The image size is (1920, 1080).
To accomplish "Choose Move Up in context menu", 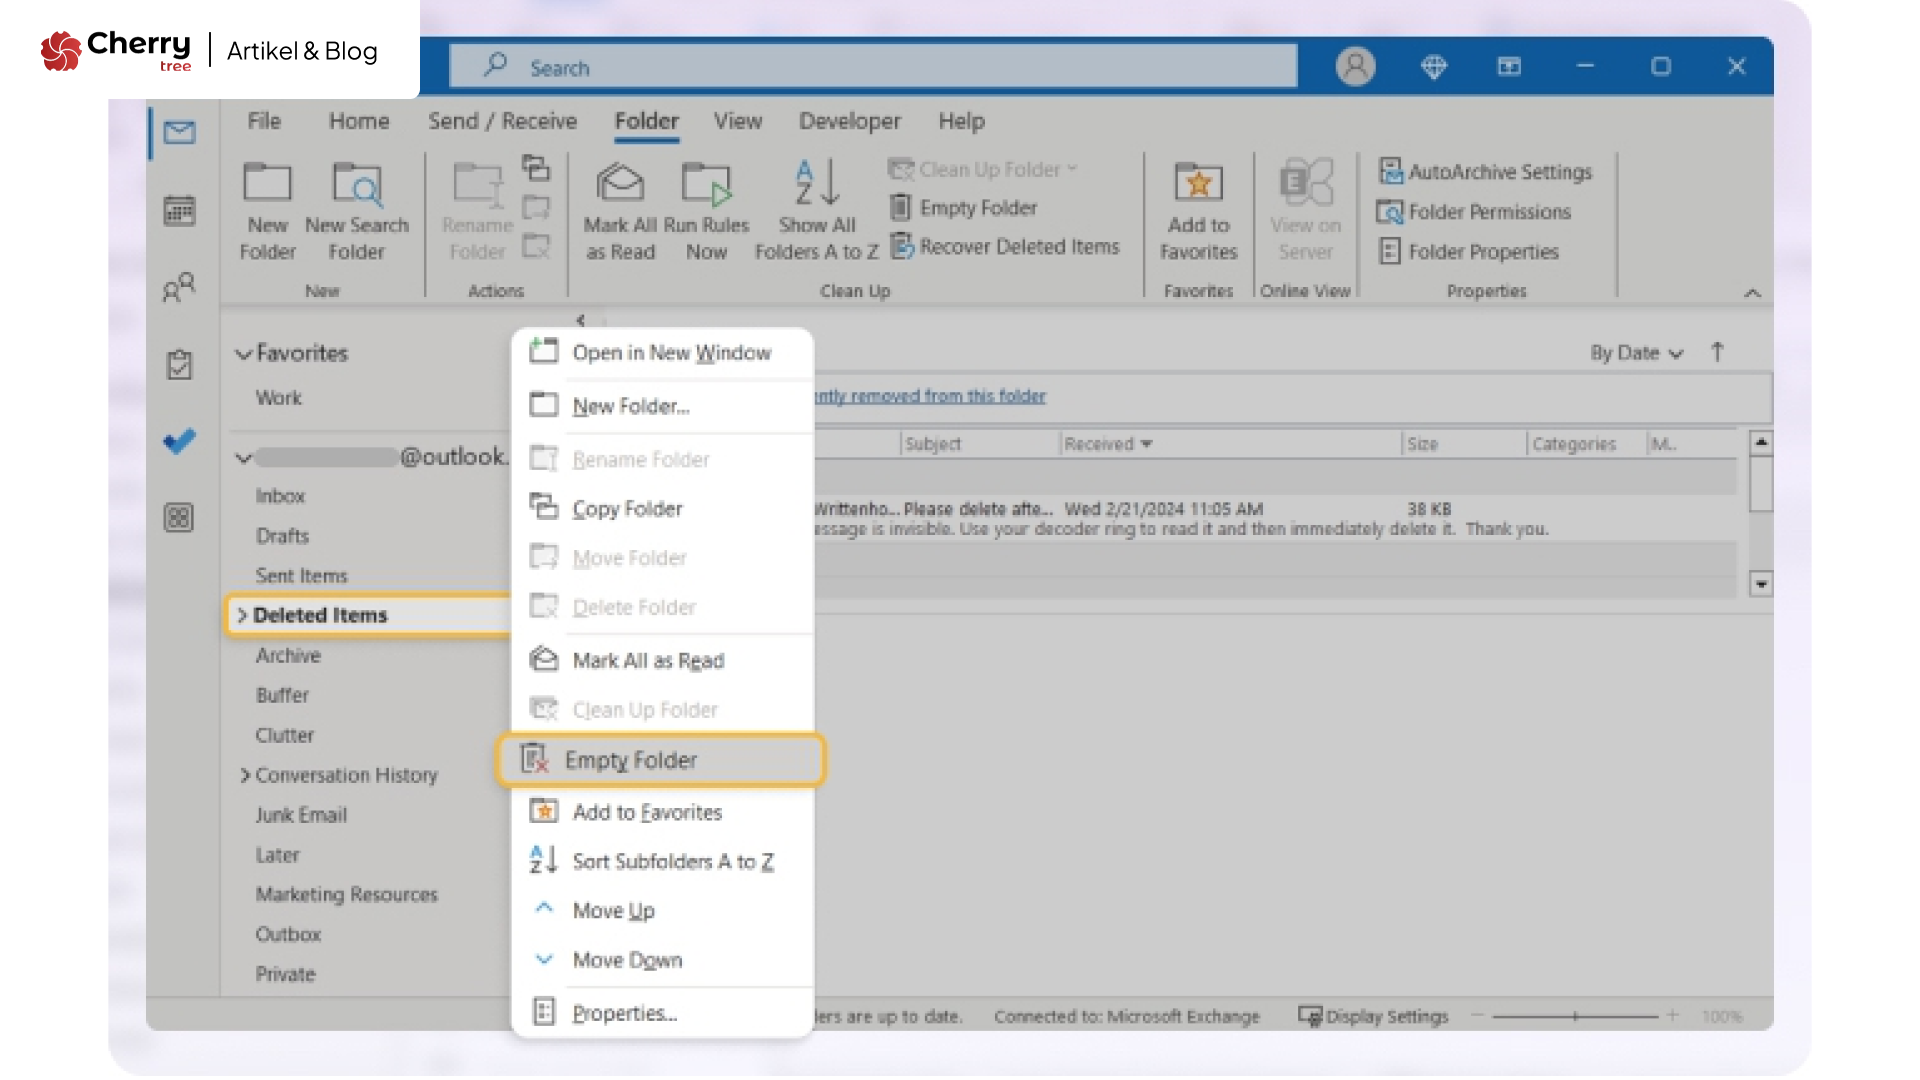I will pos(662,910).
